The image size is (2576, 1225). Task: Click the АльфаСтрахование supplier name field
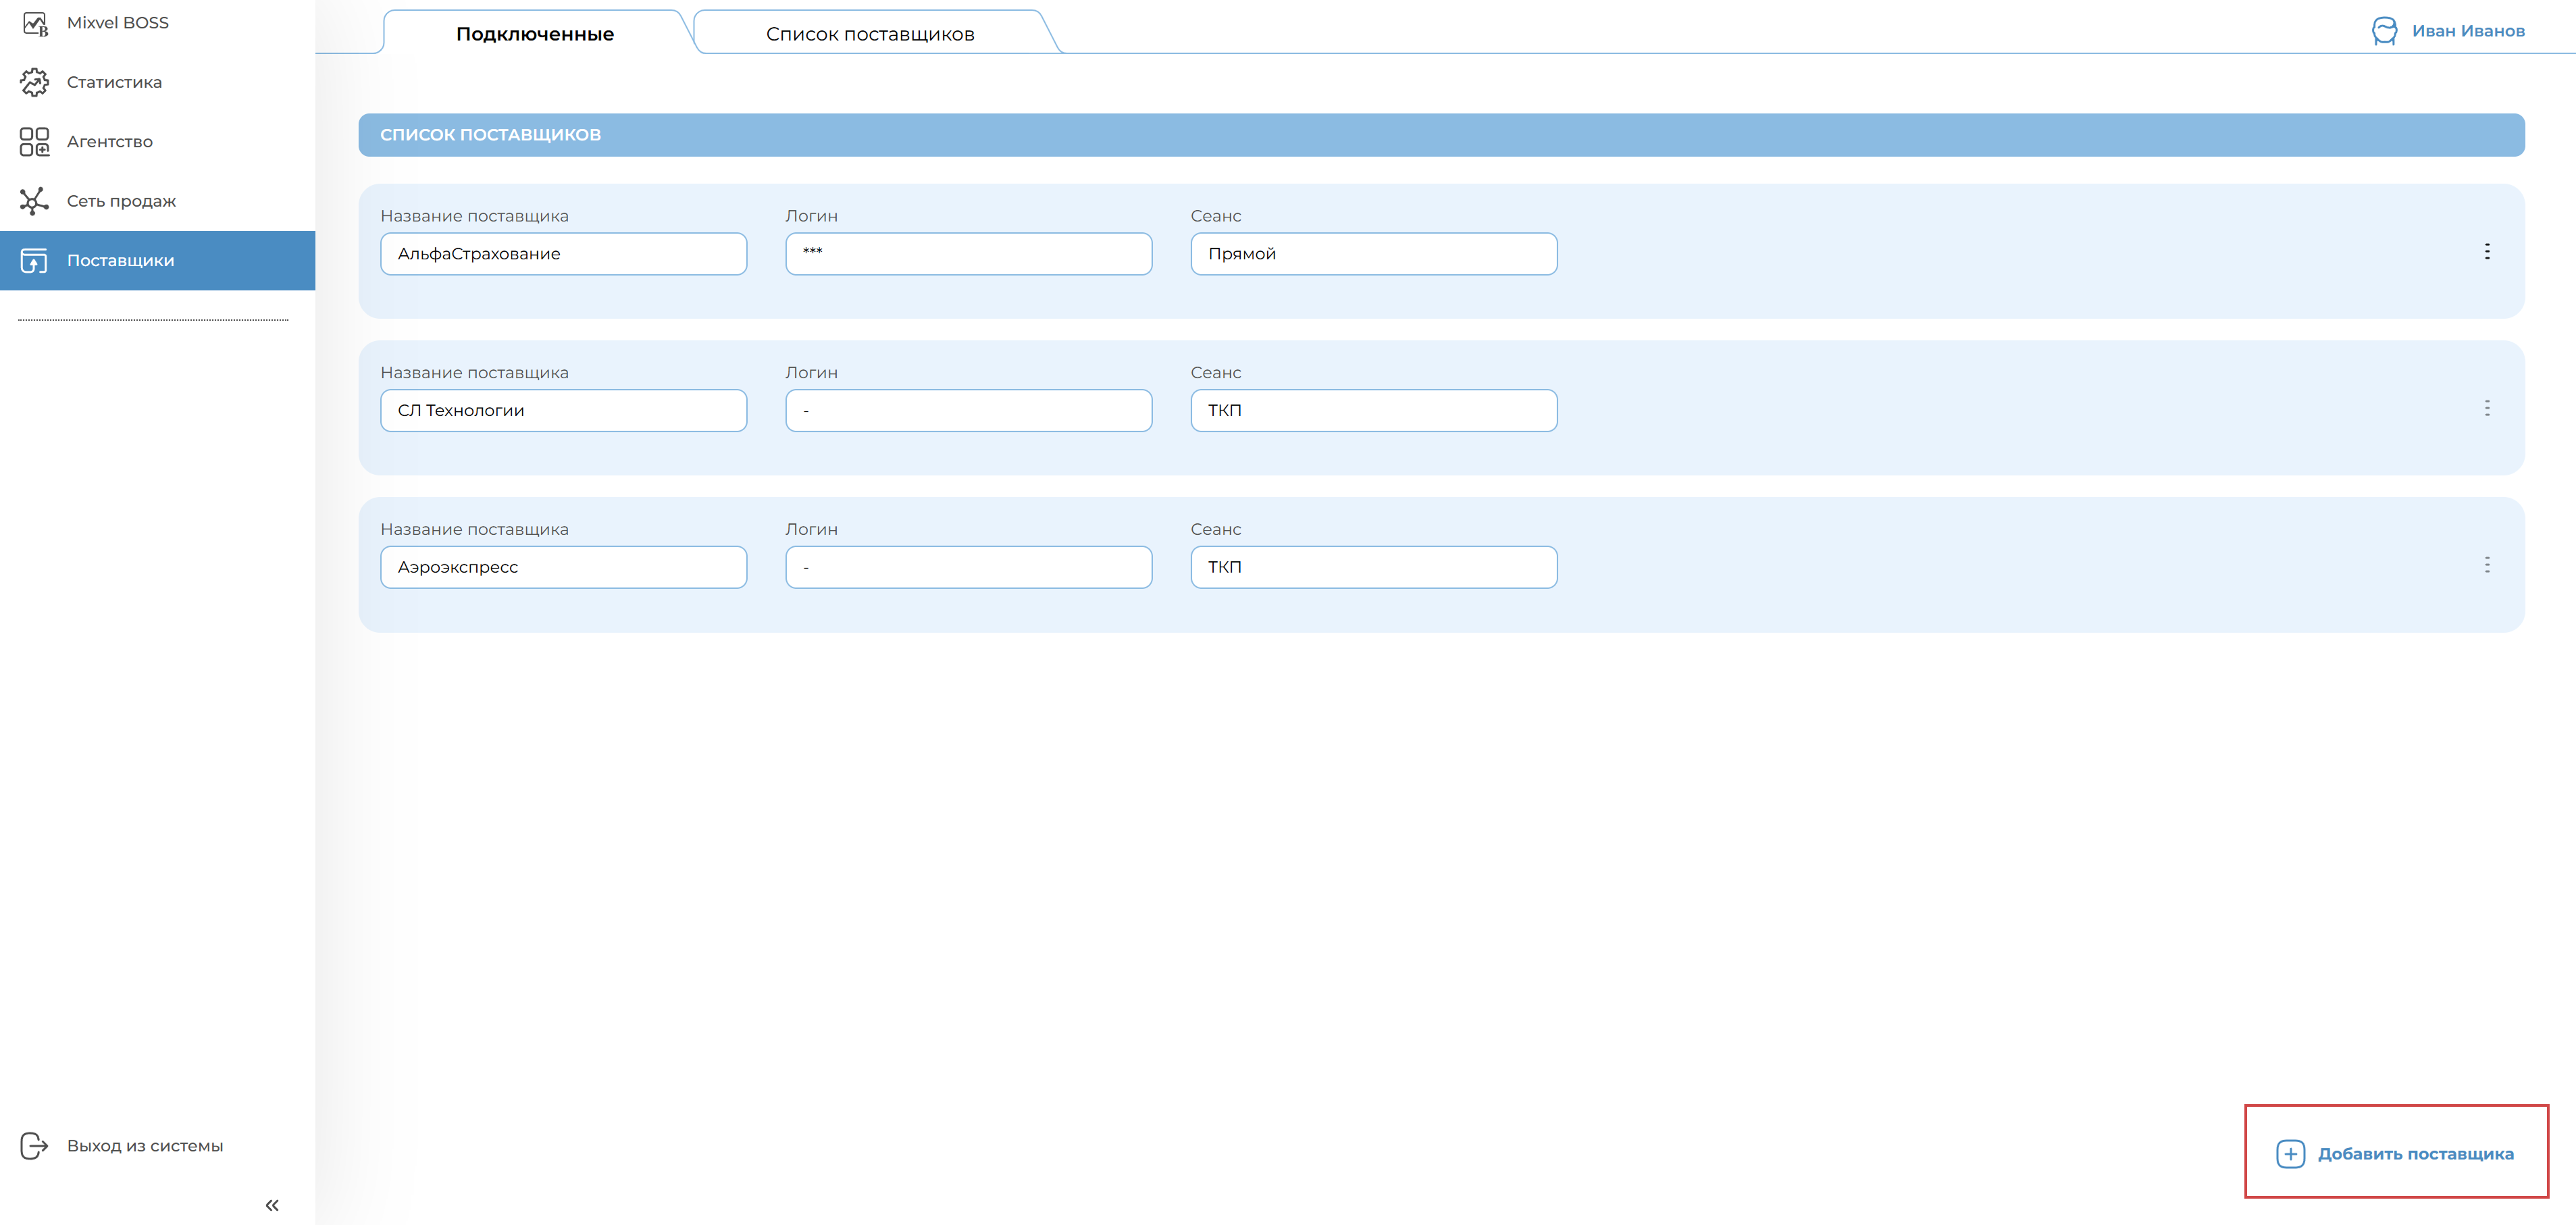(563, 254)
